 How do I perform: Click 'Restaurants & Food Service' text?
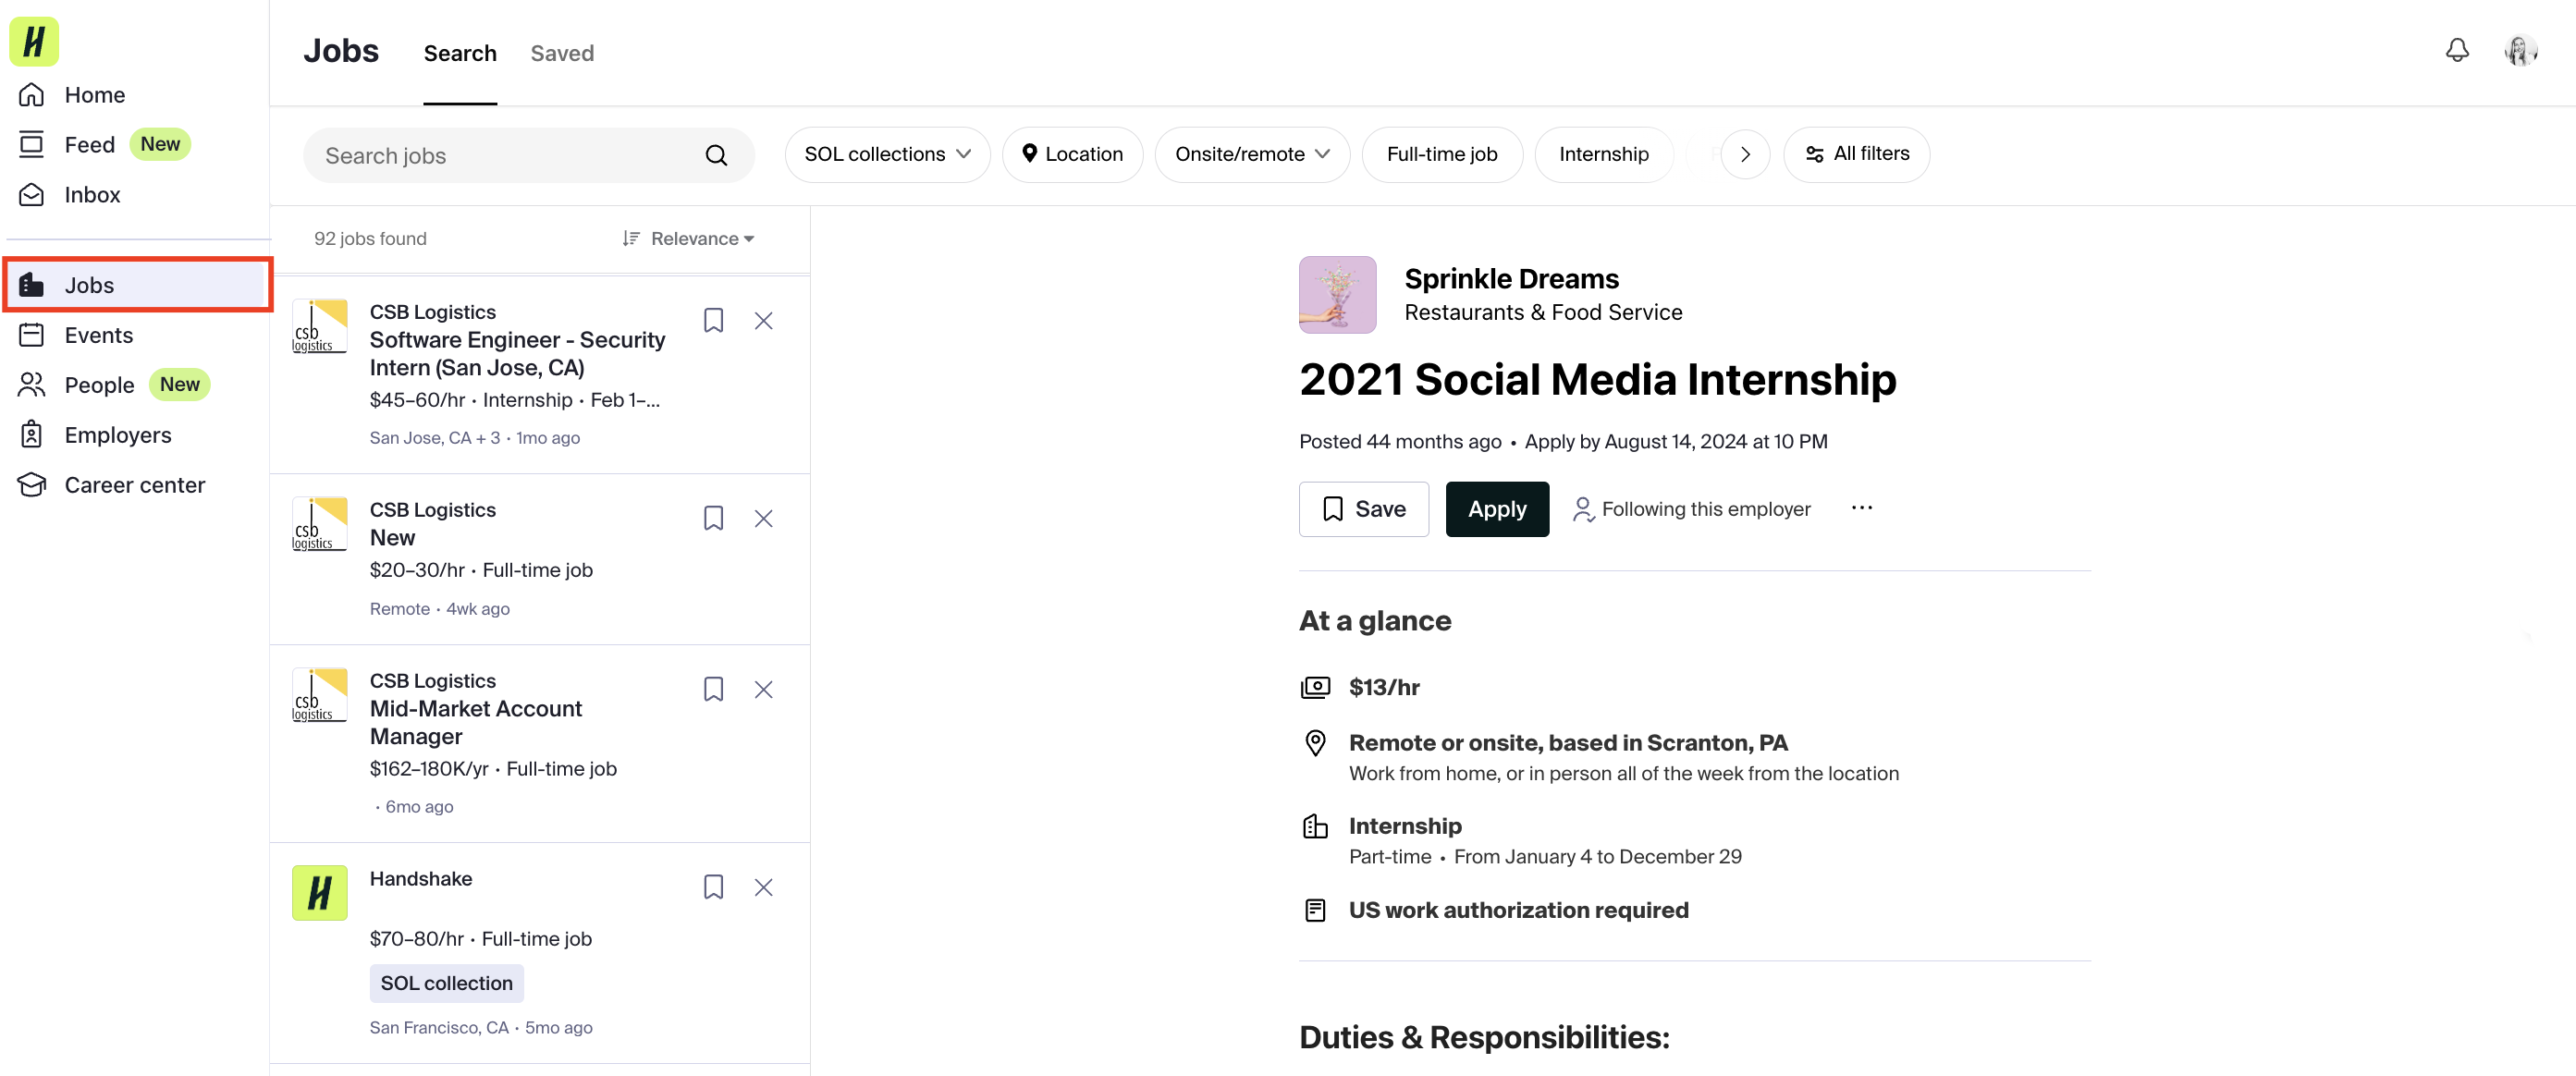pyautogui.click(x=1543, y=313)
